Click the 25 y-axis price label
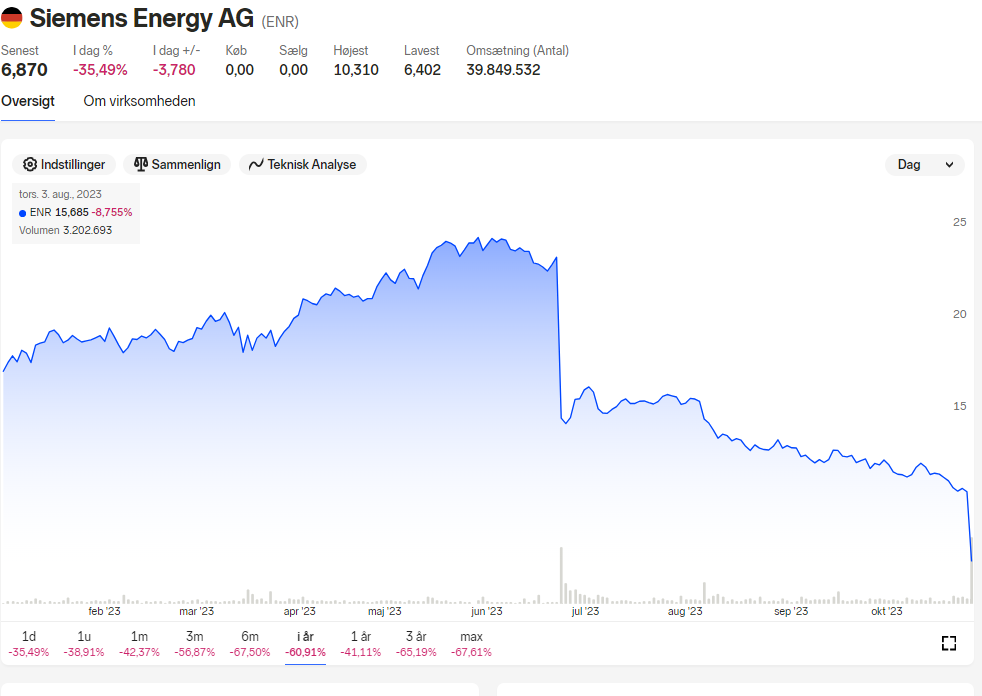The height and width of the screenshot is (696, 982). [959, 222]
